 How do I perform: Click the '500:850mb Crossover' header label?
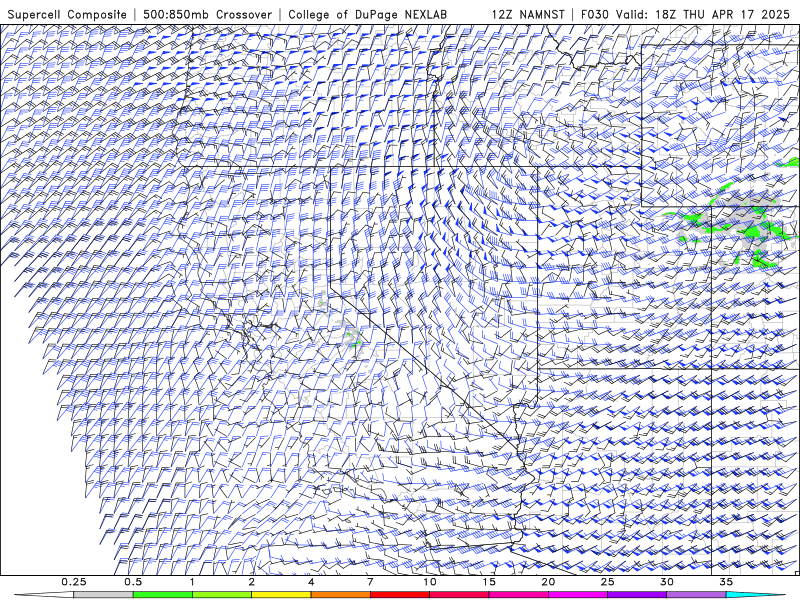coord(208,14)
